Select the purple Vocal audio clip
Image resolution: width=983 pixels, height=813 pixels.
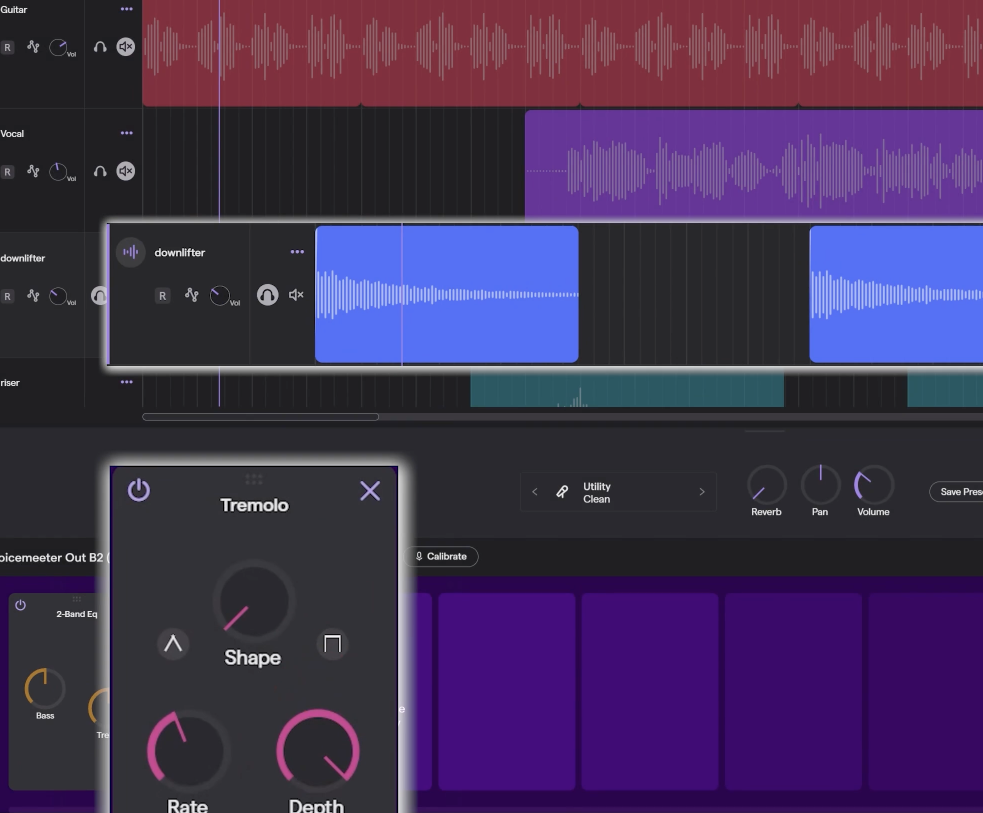(x=754, y=165)
